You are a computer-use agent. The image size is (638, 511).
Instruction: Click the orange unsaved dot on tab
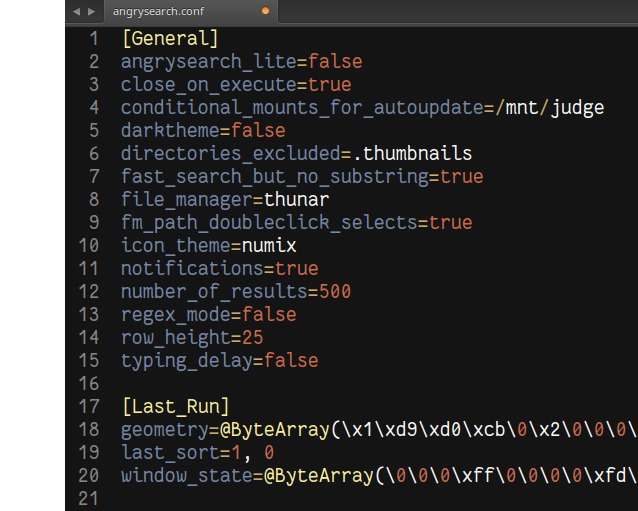coord(265,11)
